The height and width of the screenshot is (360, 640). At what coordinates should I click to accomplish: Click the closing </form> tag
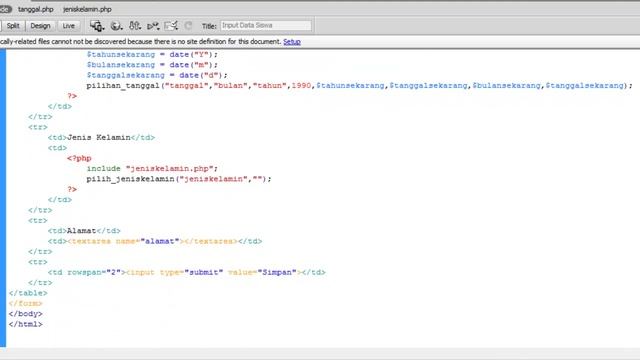(x=25, y=303)
